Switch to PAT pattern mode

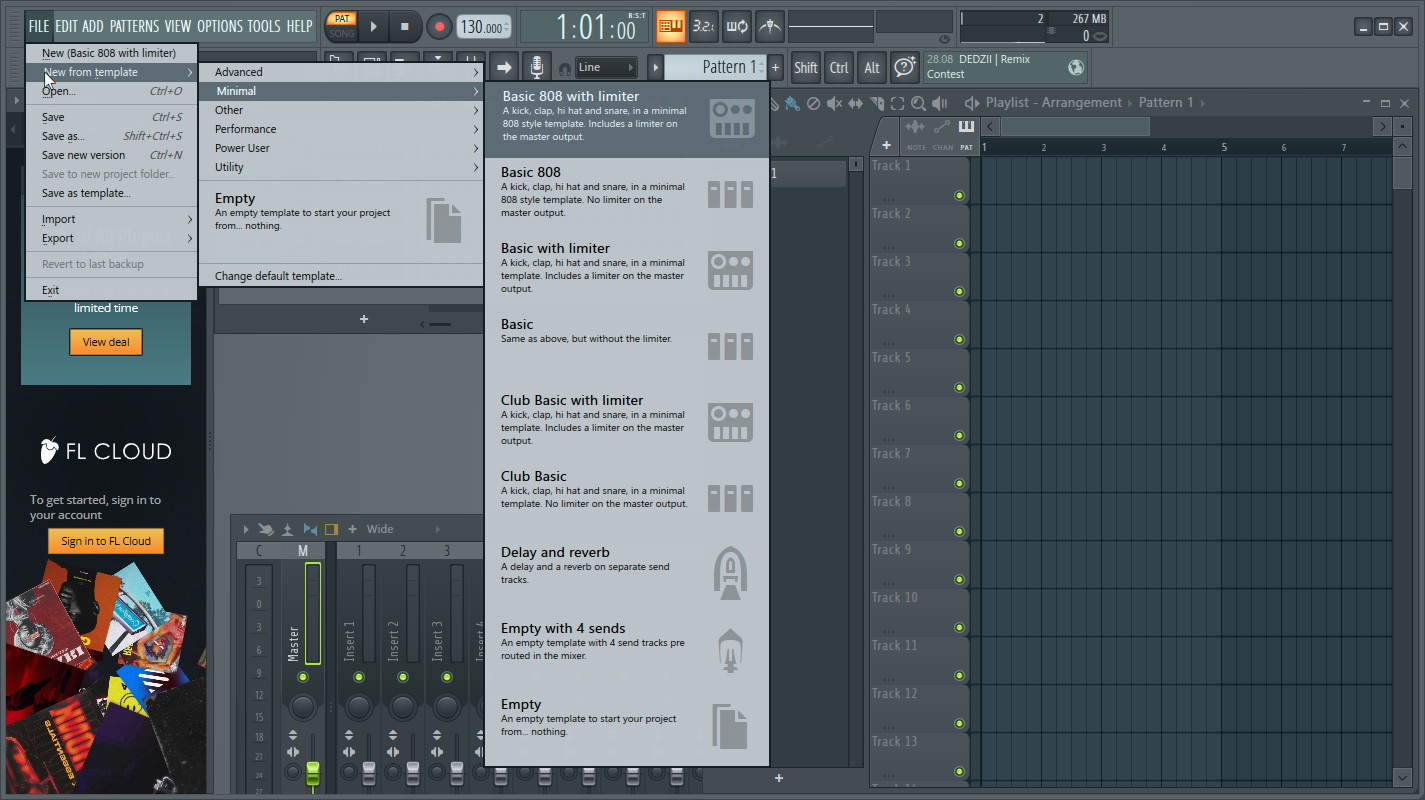[342, 19]
